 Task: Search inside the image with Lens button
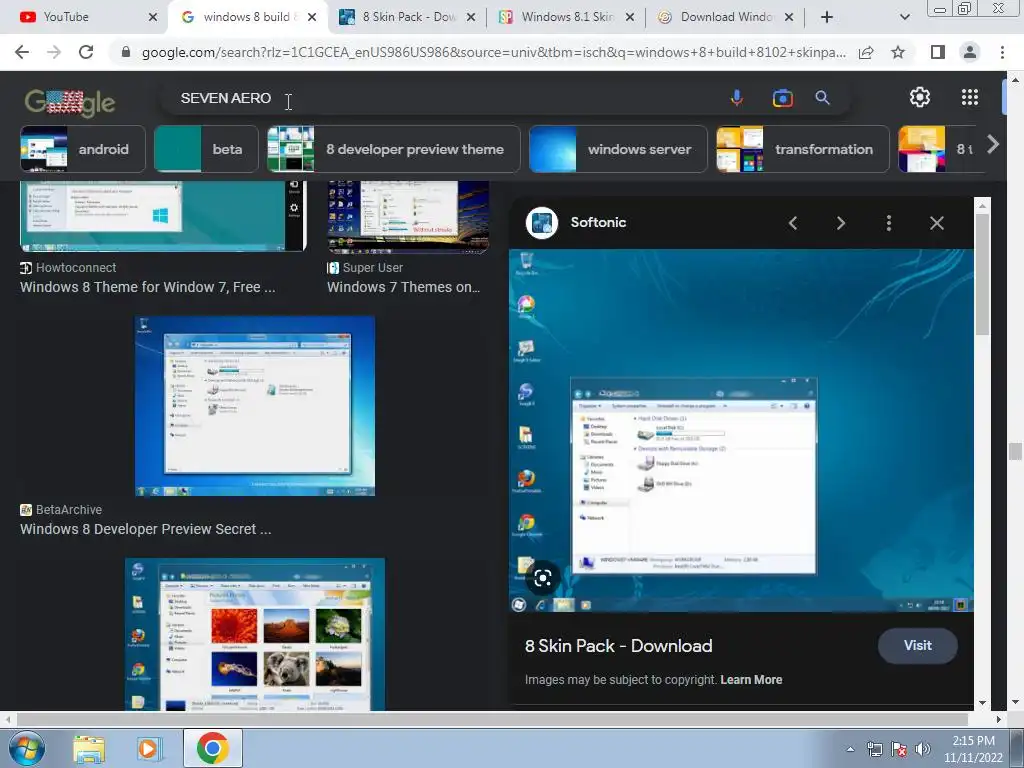[x=543, y=578]
